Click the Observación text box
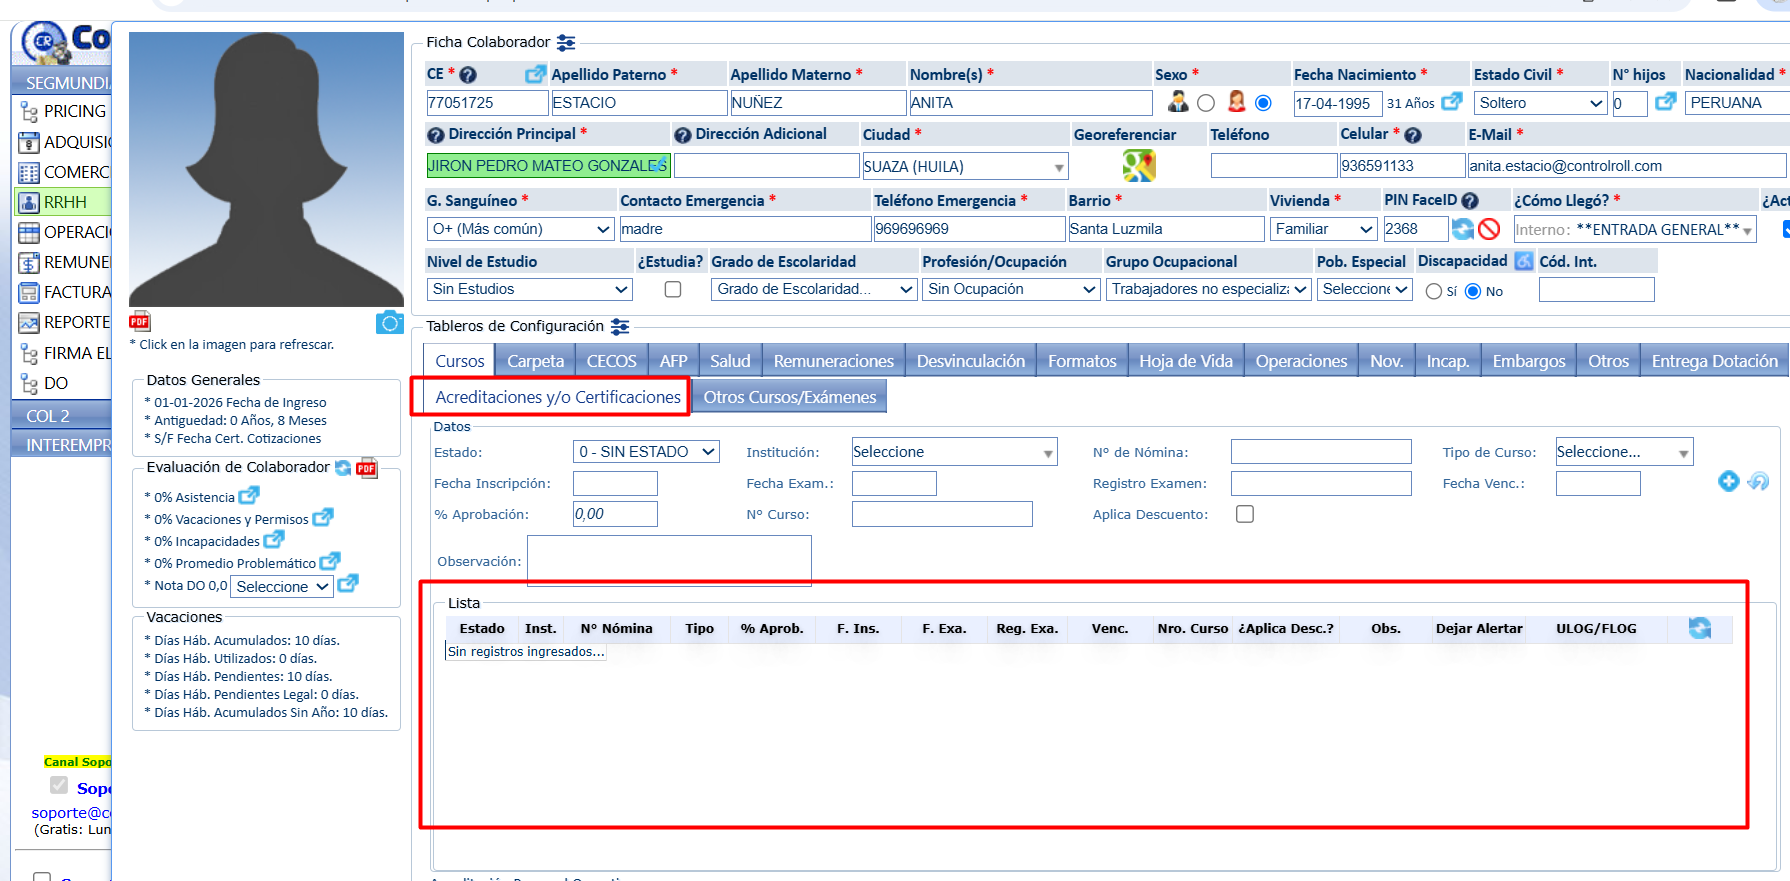The height and width of the screenshot is (881, 1790). coord(669,560)
